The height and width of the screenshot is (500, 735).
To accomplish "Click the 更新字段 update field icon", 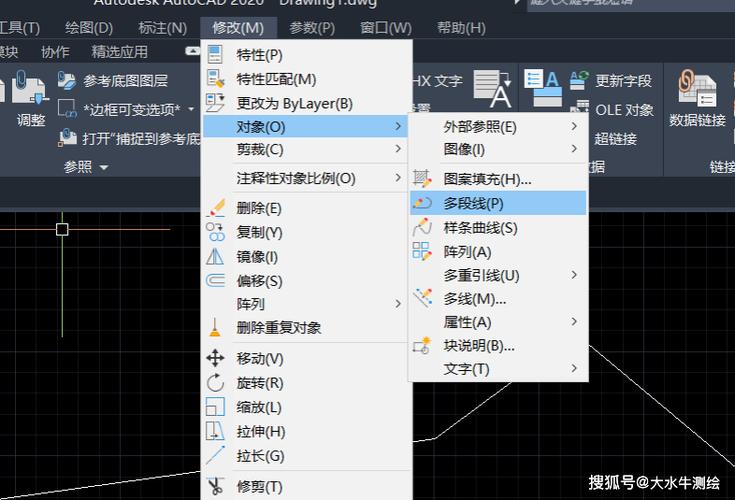I will coord(579,80).
